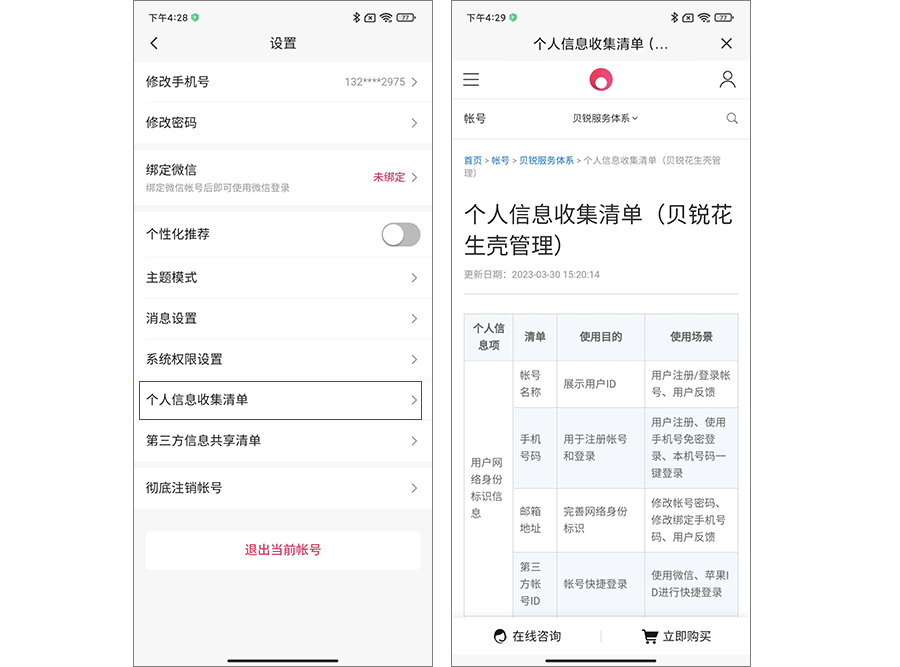Tap the 在线咨询 headset icon
Viewport: 900px width, 667px height.
point(500,636)
